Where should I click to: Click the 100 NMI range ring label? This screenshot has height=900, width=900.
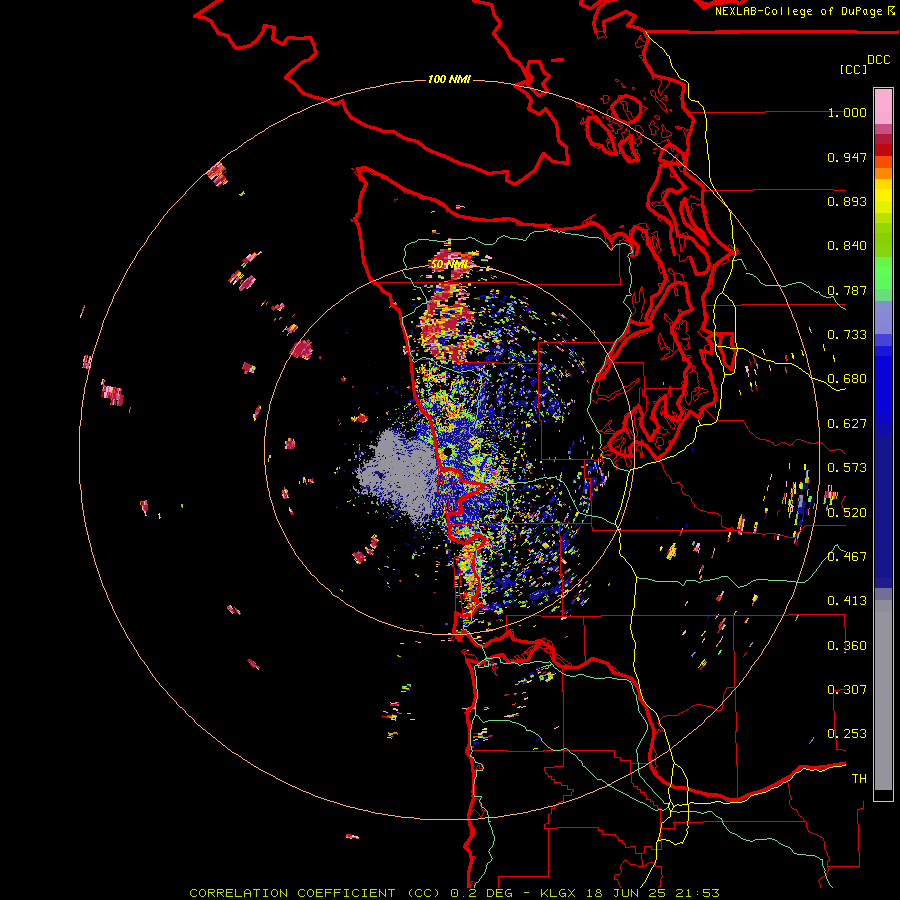(x=449, y=79)
